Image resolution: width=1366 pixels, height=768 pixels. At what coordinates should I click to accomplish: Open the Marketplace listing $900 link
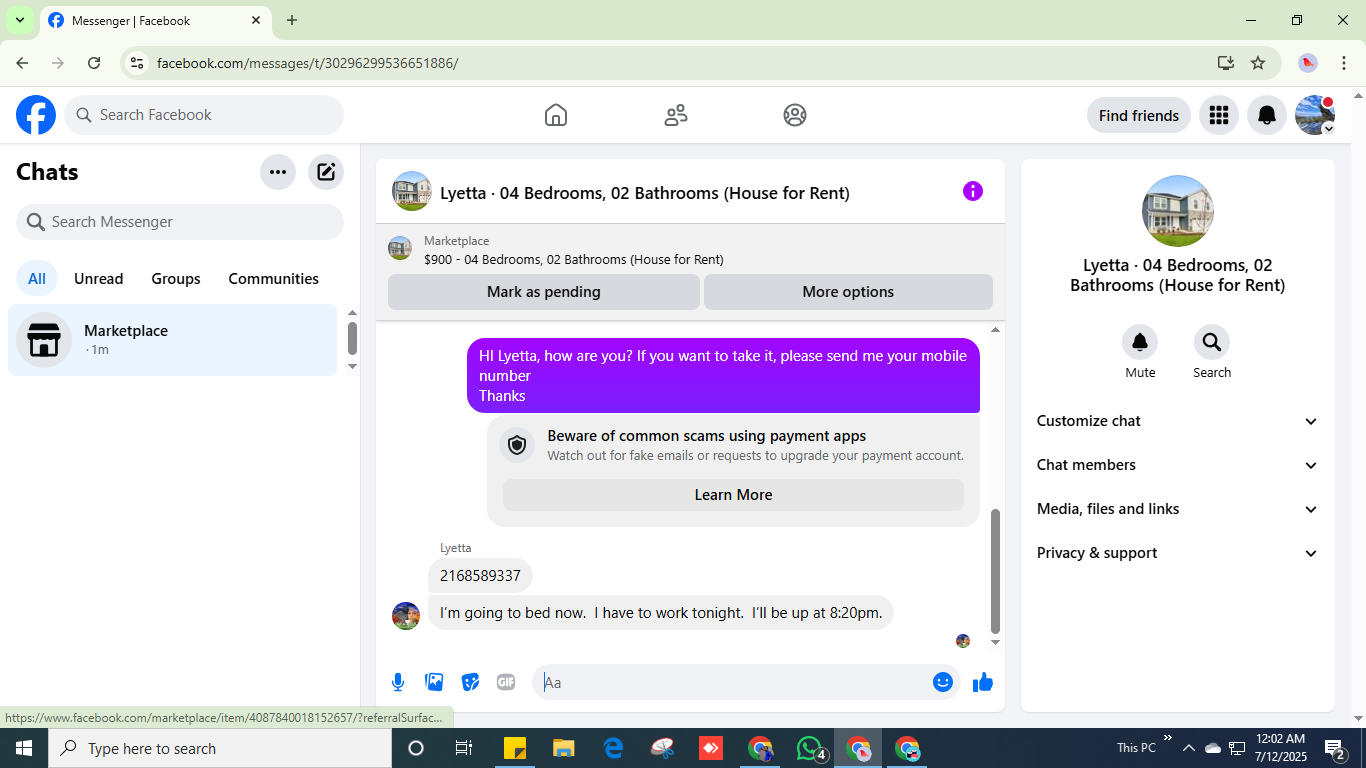coord(574,260)
